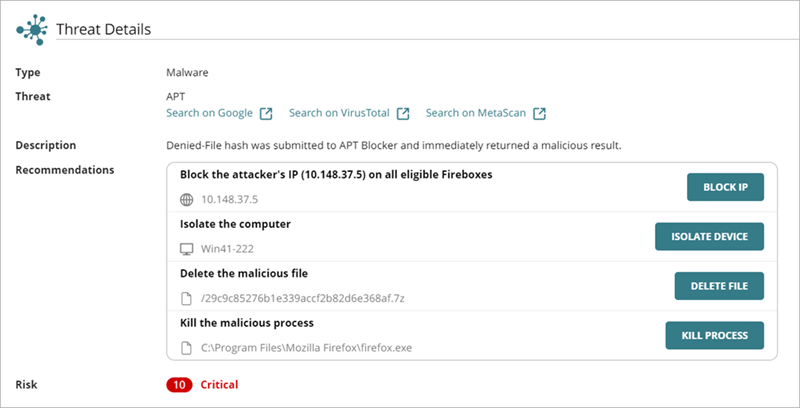The height and width of the screenshot is (408, 800).
Task: Click the red risk score 10 badge
Action: (179, 384)
